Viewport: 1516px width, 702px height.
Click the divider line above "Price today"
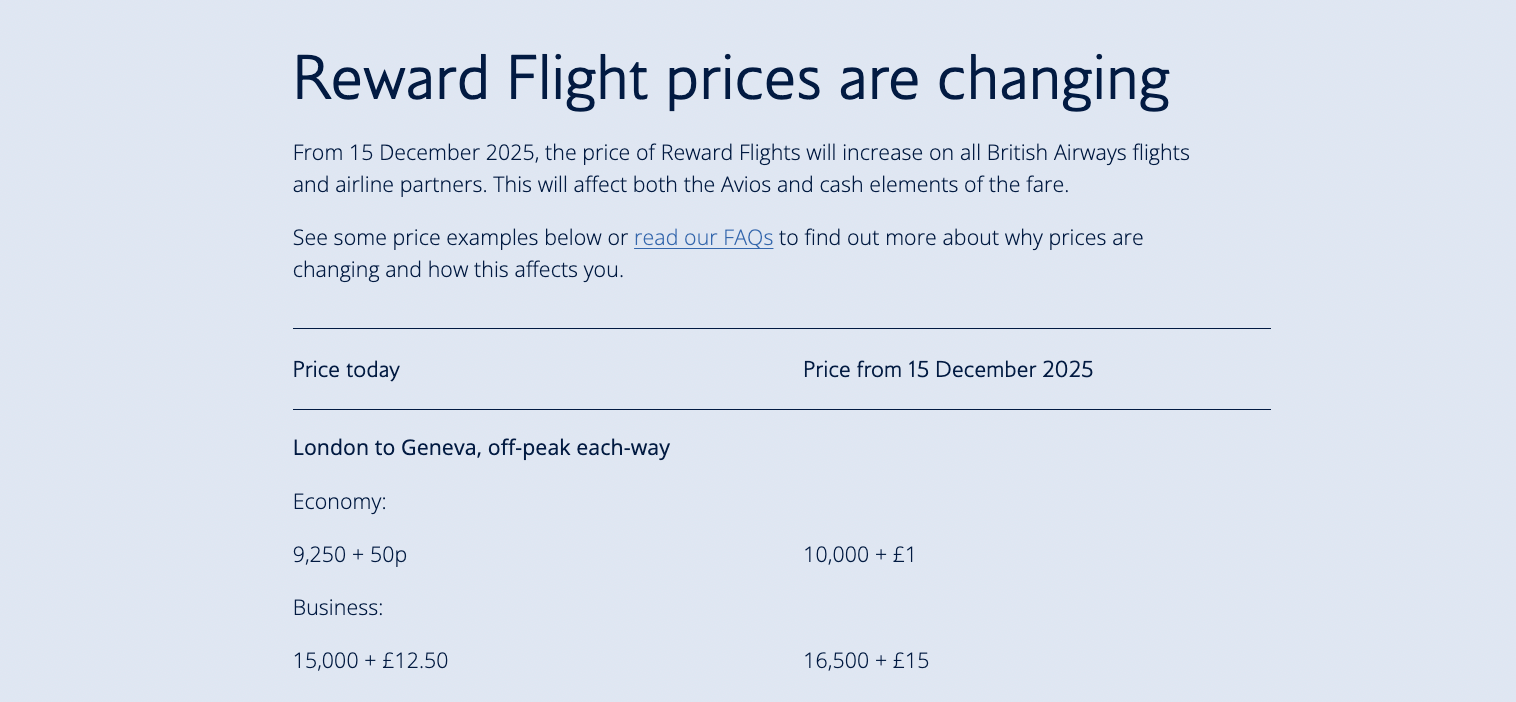[x=781, y=328]
